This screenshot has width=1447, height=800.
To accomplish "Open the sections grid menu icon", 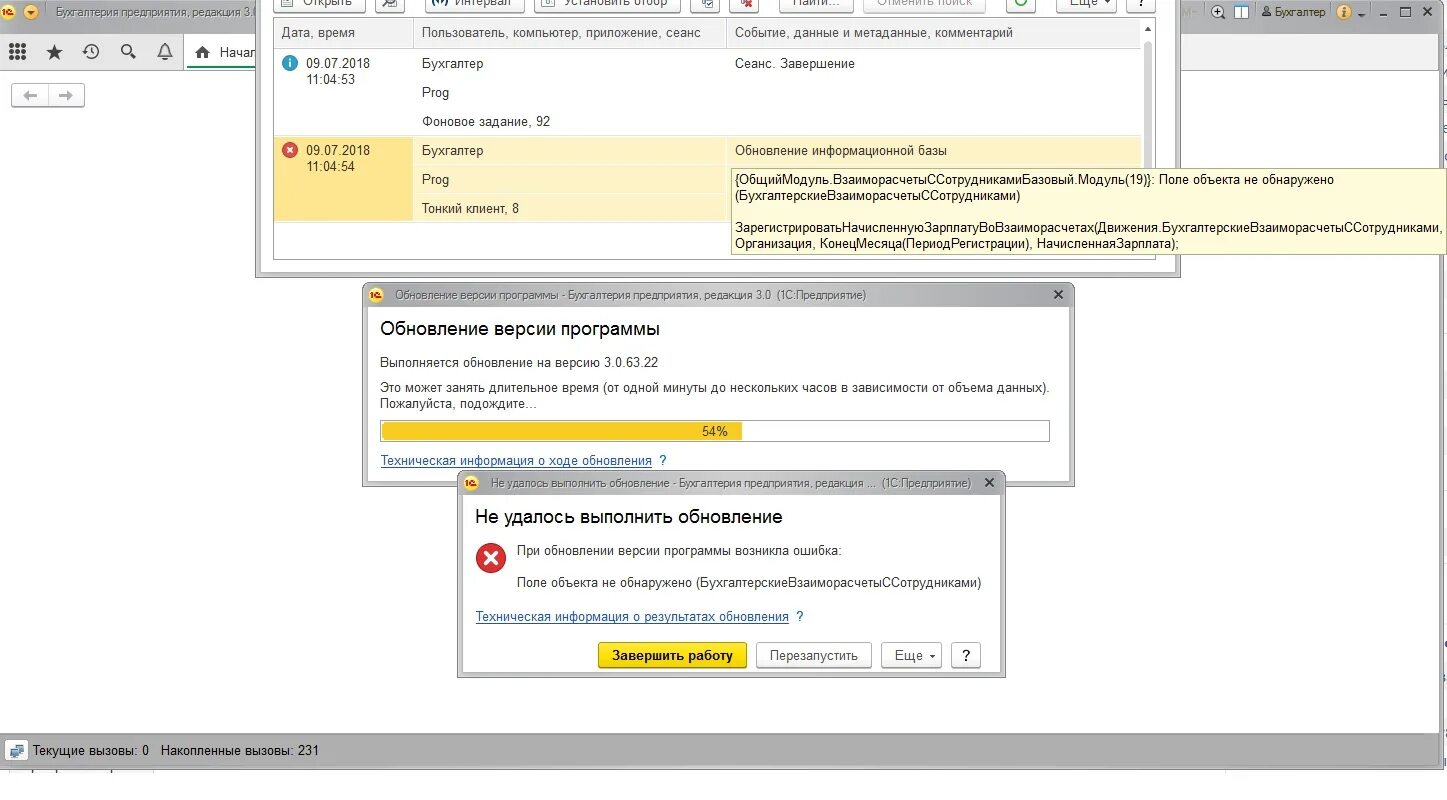I will pos(17,52).
